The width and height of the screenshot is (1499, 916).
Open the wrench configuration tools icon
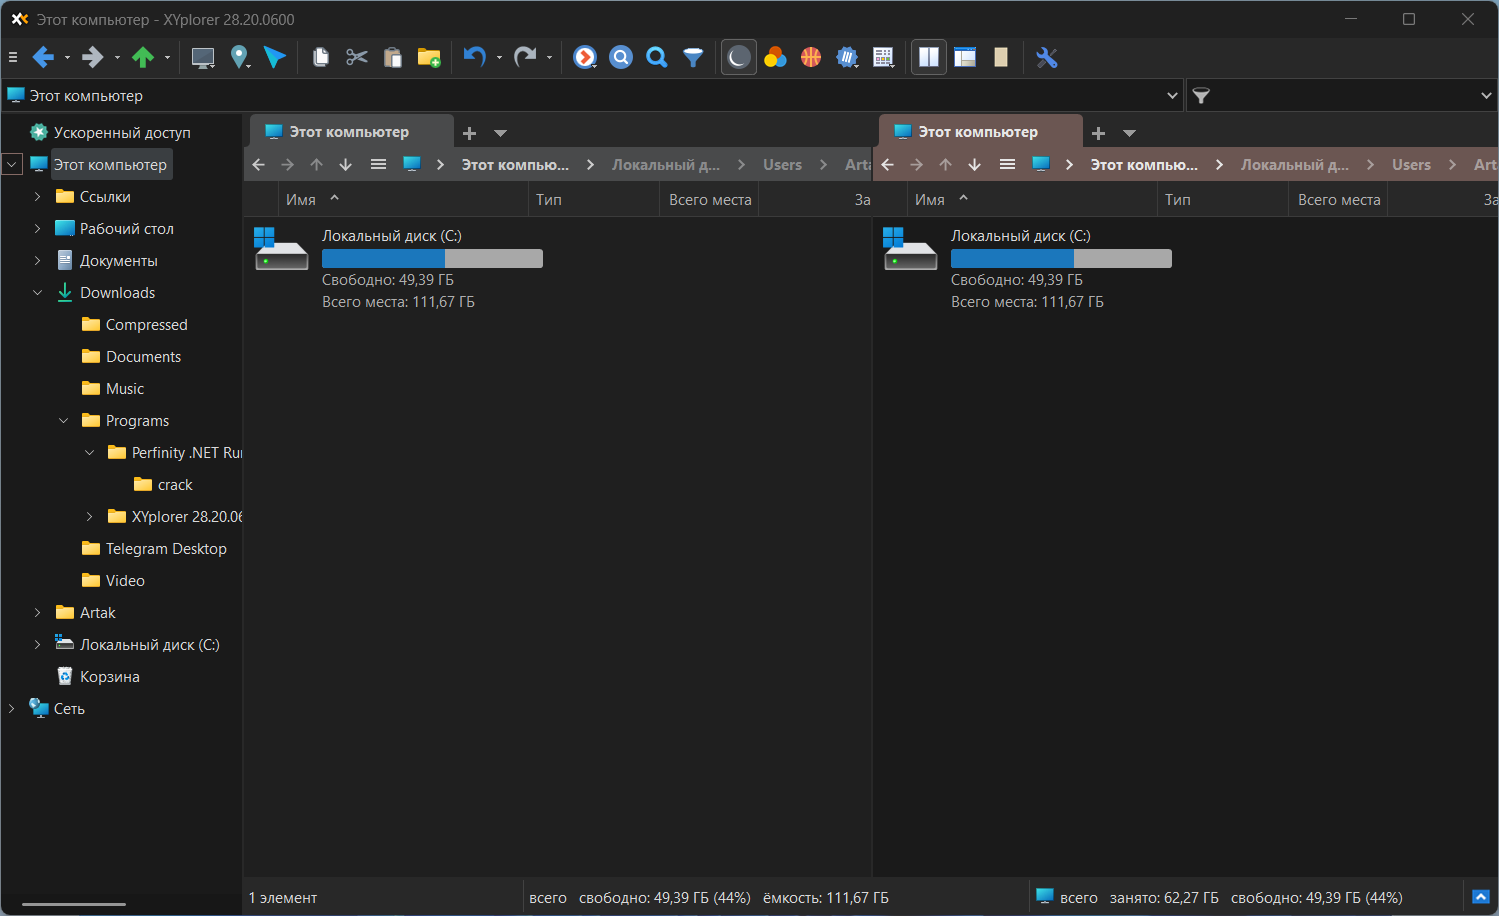(1047, 57)
